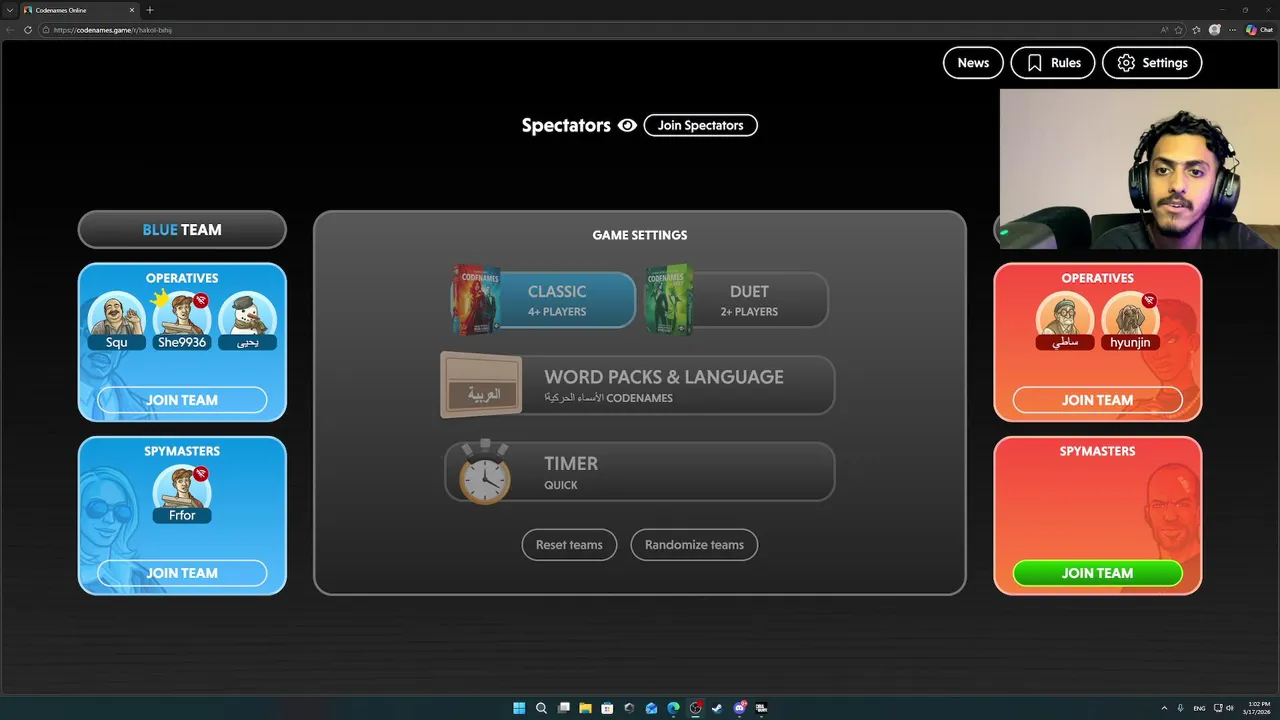This screenshot has height=720, width=1280.
Task: Open the Windows Start menu
Action: coord(519,708)
